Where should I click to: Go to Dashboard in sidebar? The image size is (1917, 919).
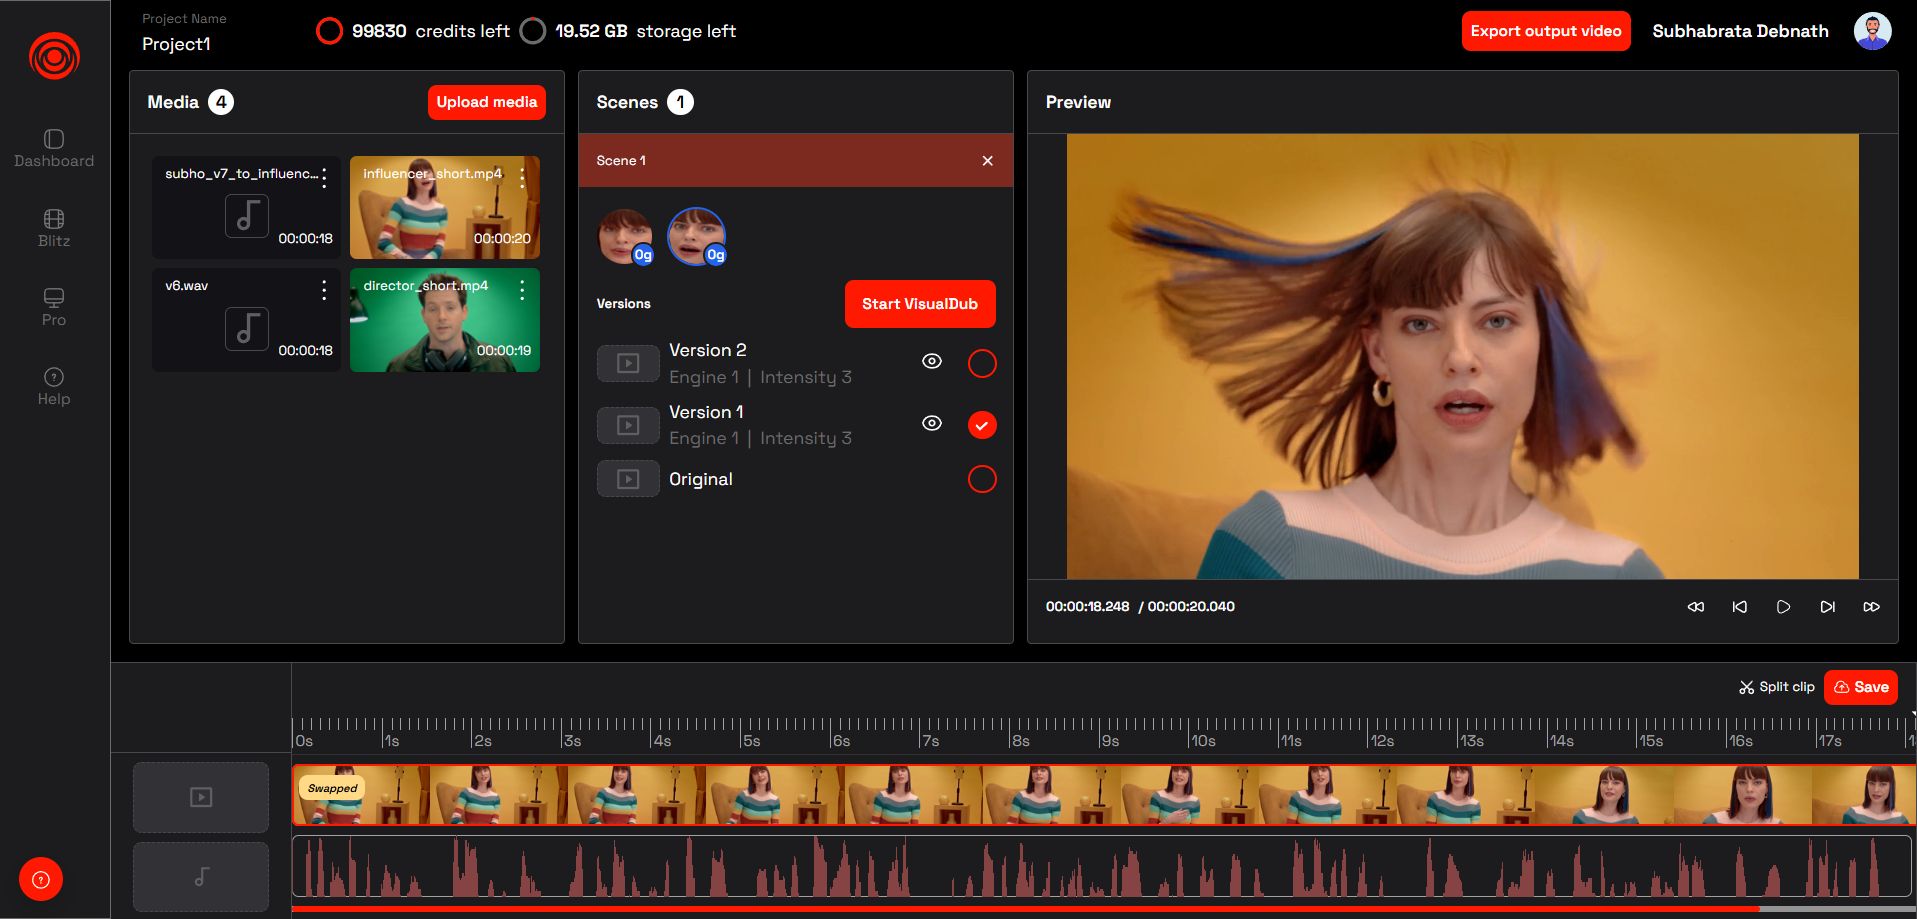(54, 148)
